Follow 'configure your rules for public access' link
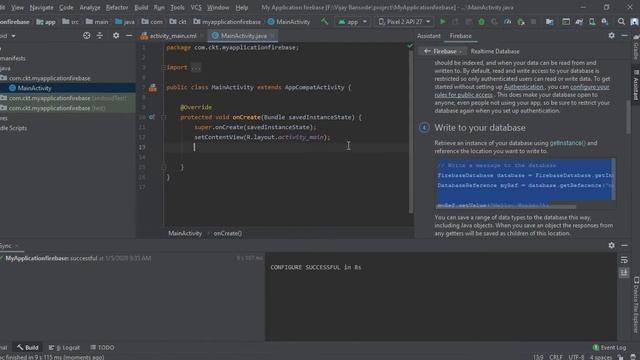This screenshot has width=640, height=360. (x=522, y=91)
